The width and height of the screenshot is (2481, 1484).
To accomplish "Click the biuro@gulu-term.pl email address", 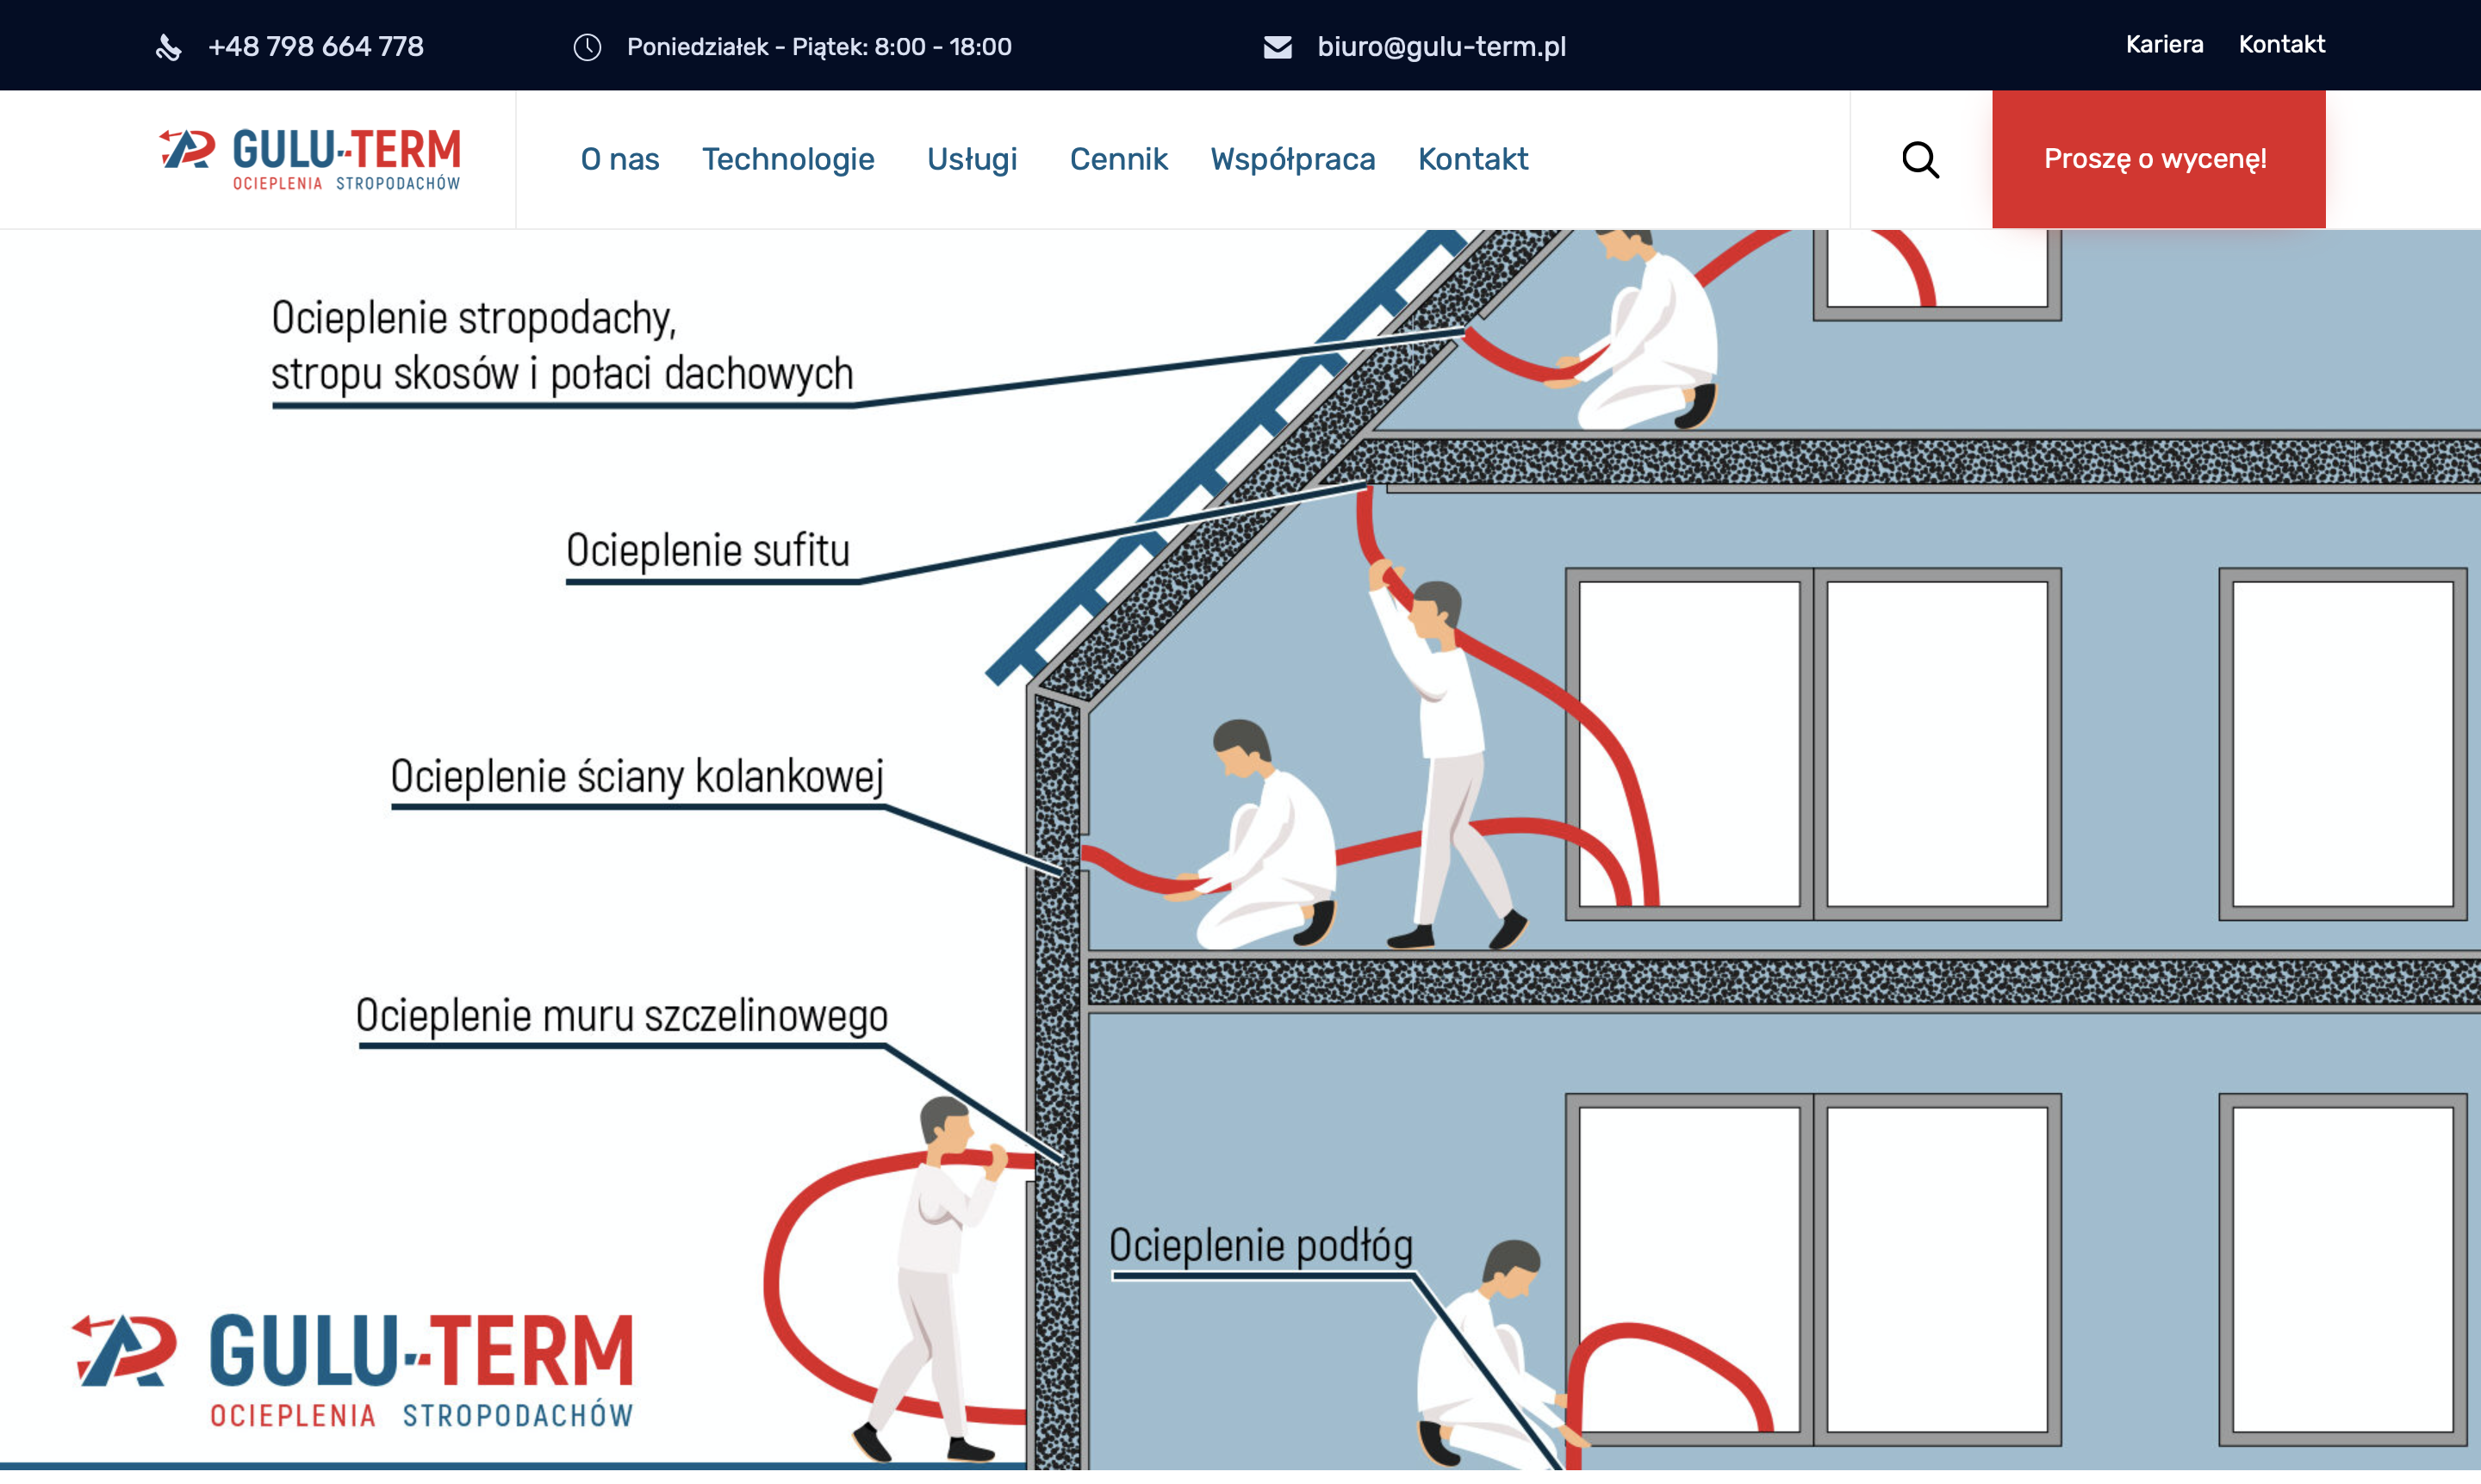I will pyautogui.click(x=1441, y=47).
